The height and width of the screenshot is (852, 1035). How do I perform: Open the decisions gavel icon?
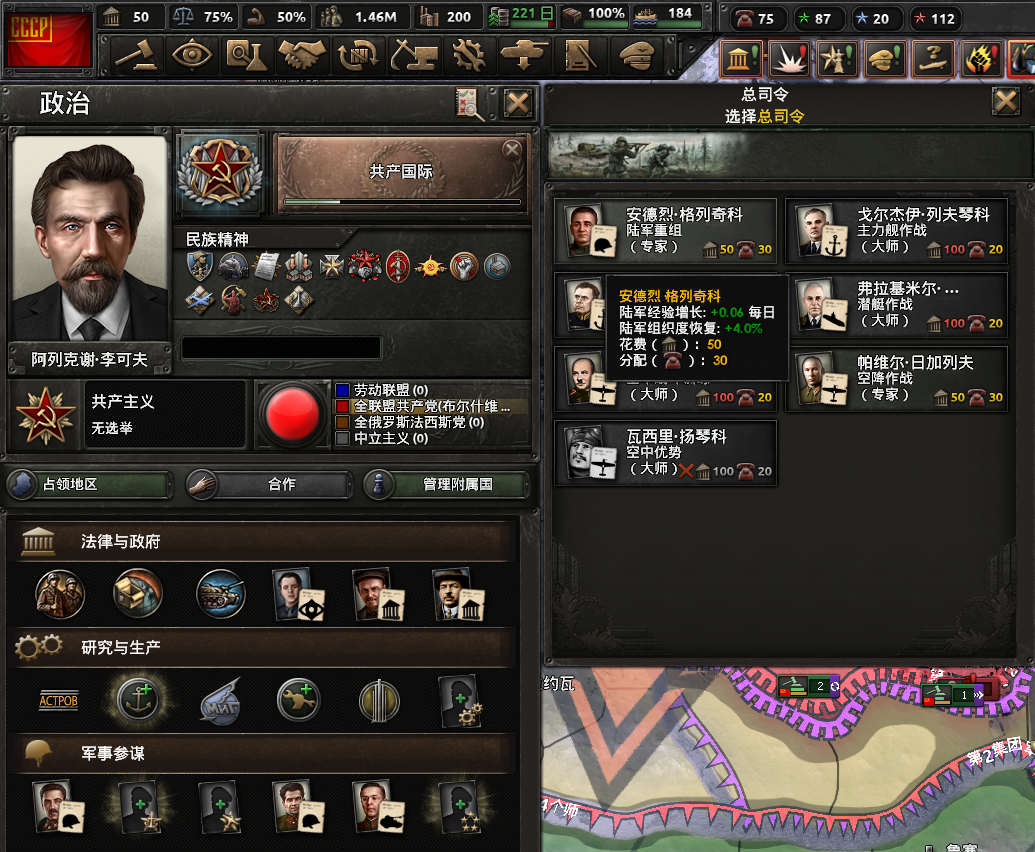[136, 55]
